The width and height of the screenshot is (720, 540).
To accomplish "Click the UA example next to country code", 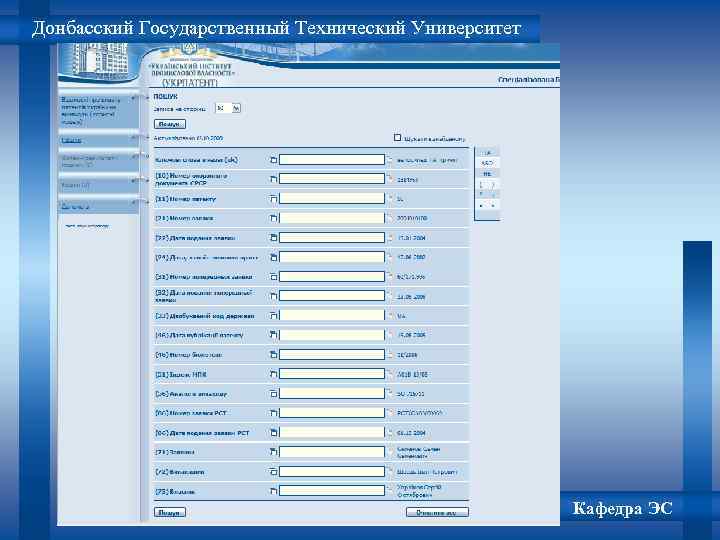I will [401, 316].
